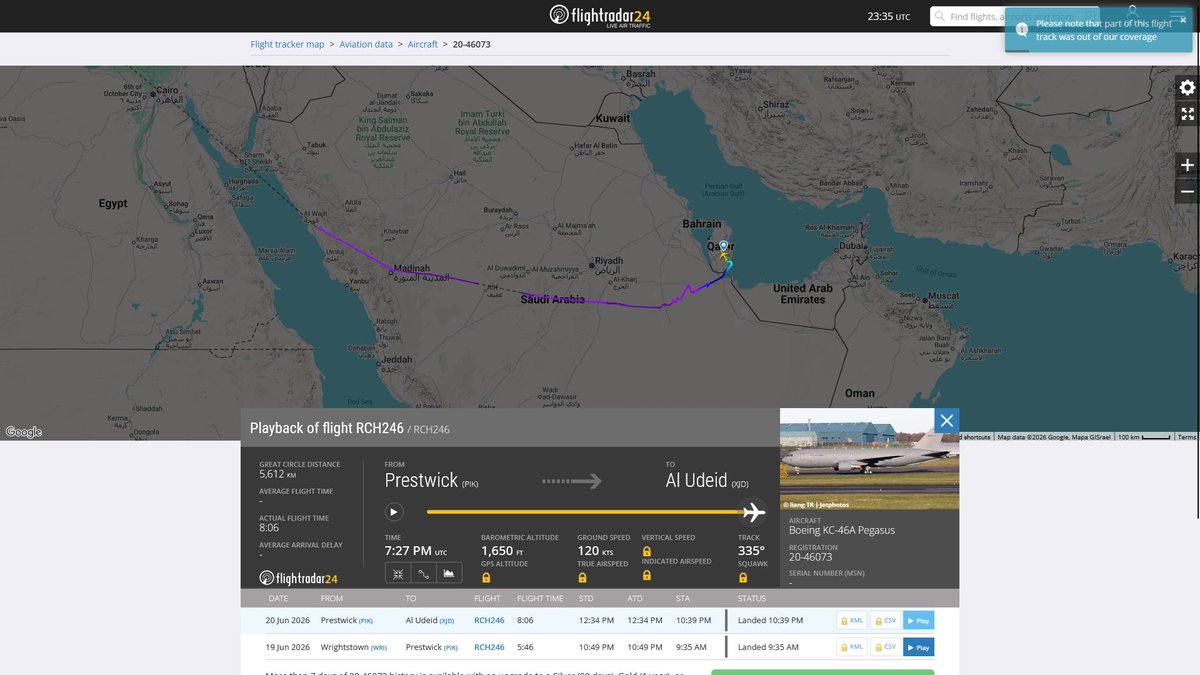
Task: Open the RCH246 link in the 19 Jun row
Action: pos(489,647)
